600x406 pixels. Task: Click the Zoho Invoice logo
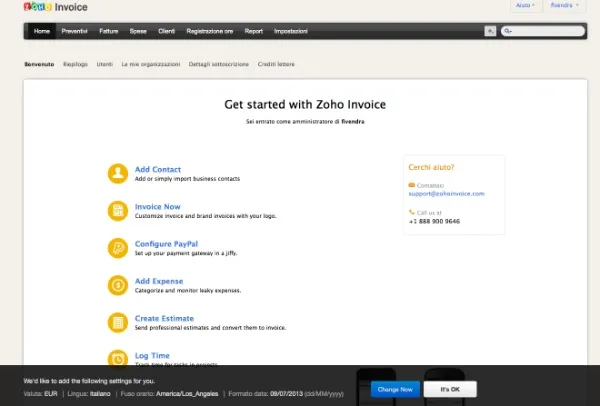pos(55,7)
